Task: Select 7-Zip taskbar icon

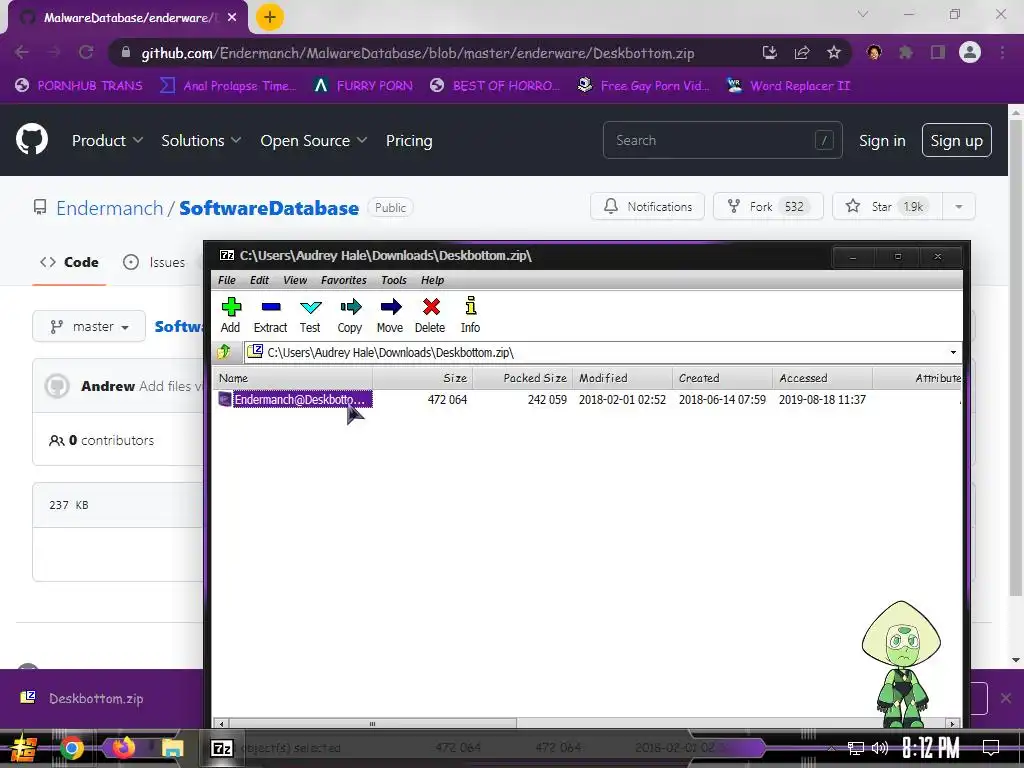Action: point(222,748)
